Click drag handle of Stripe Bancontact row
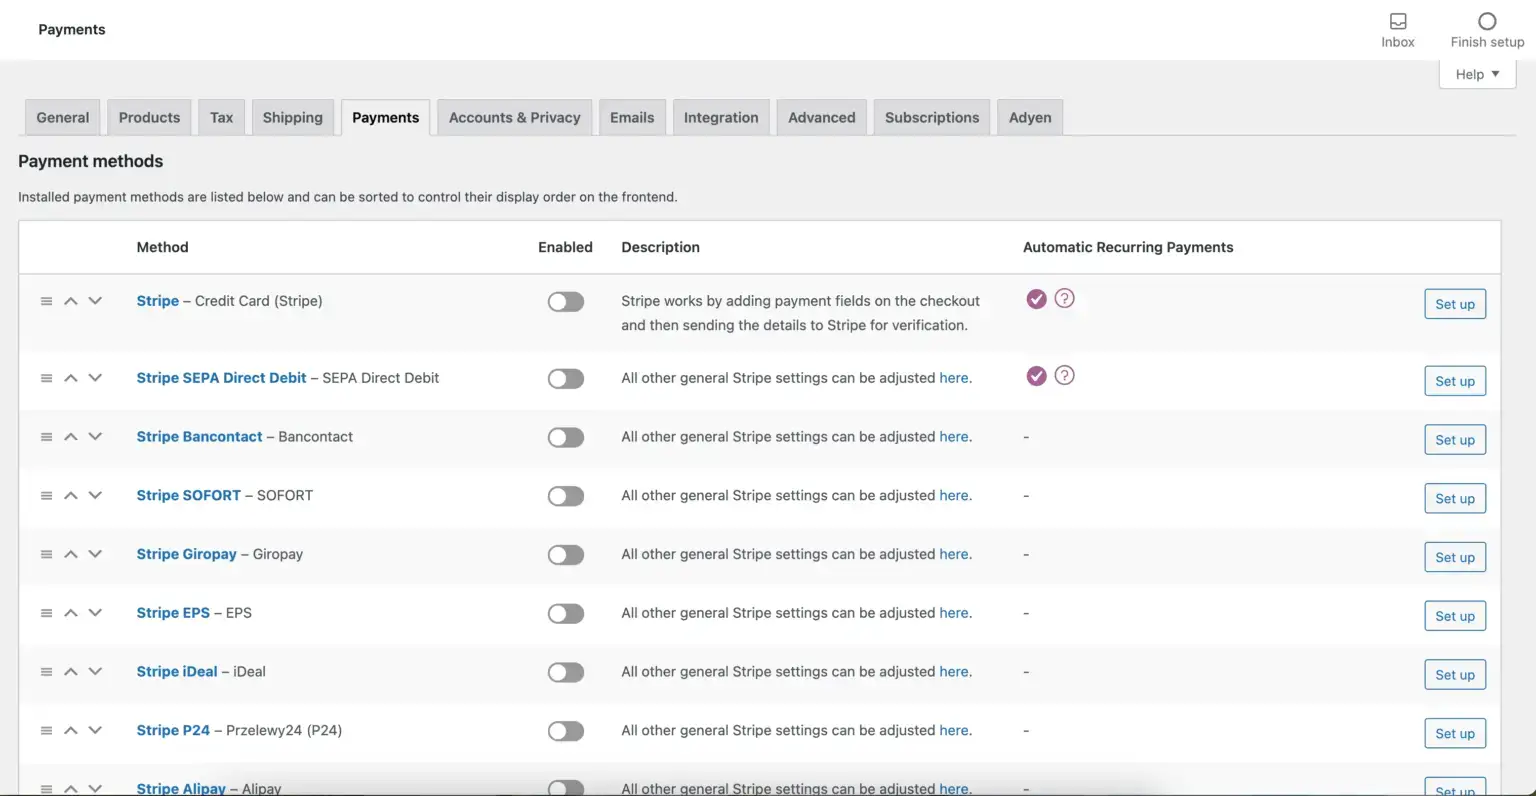Viewport: 1536px width, 796px height. [x=46, y=437]
